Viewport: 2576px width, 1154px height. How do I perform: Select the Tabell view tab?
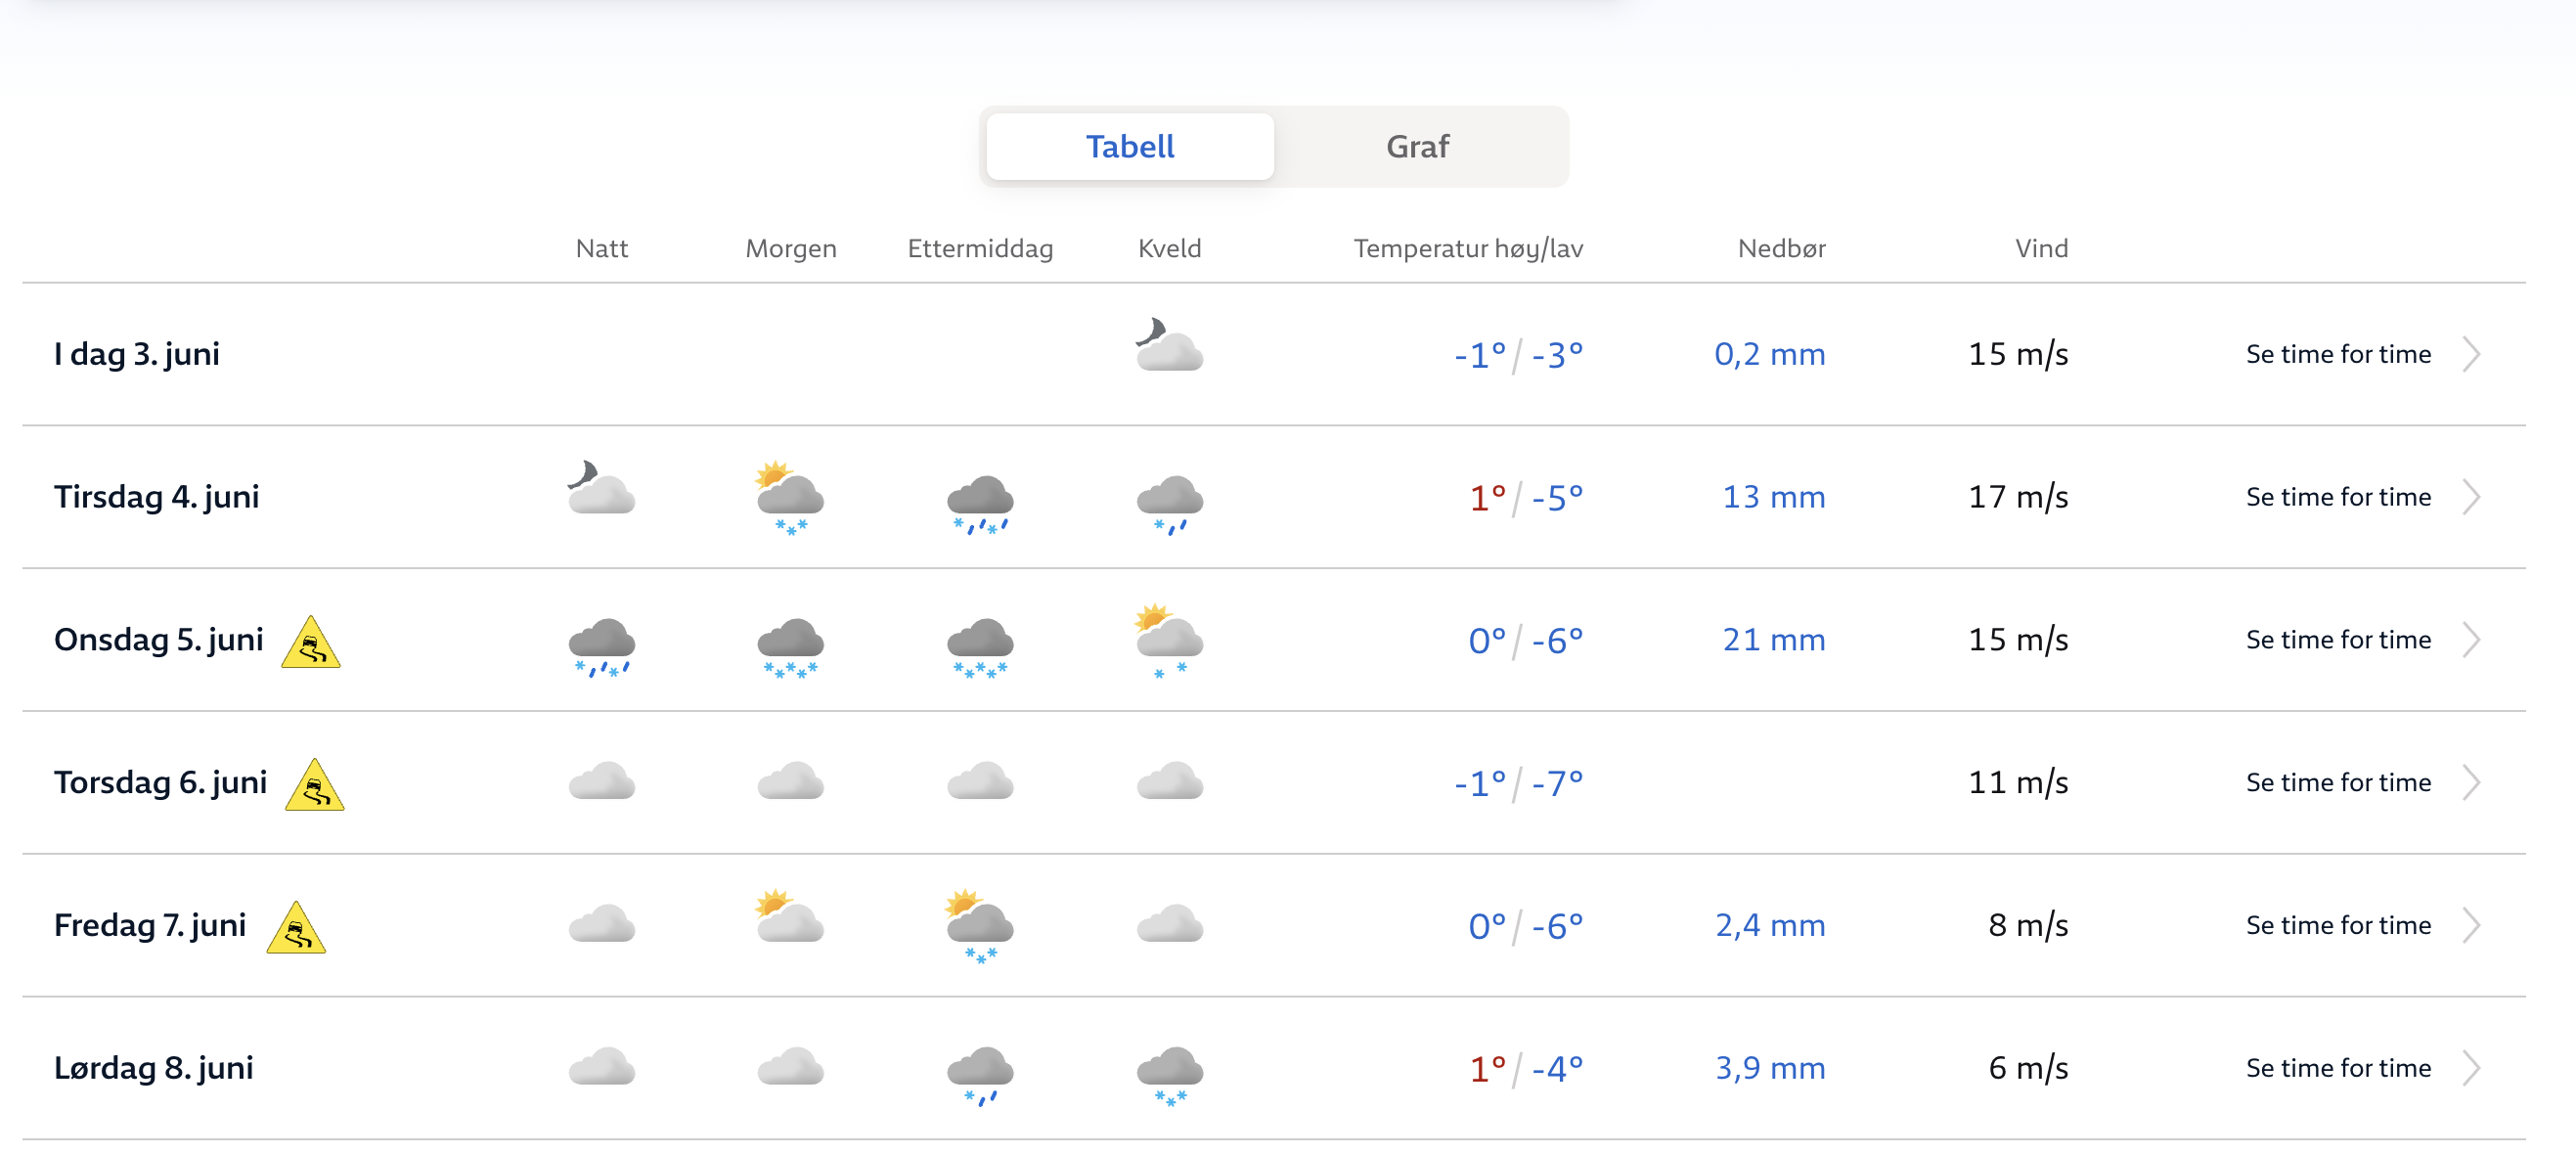(1129, 147)
